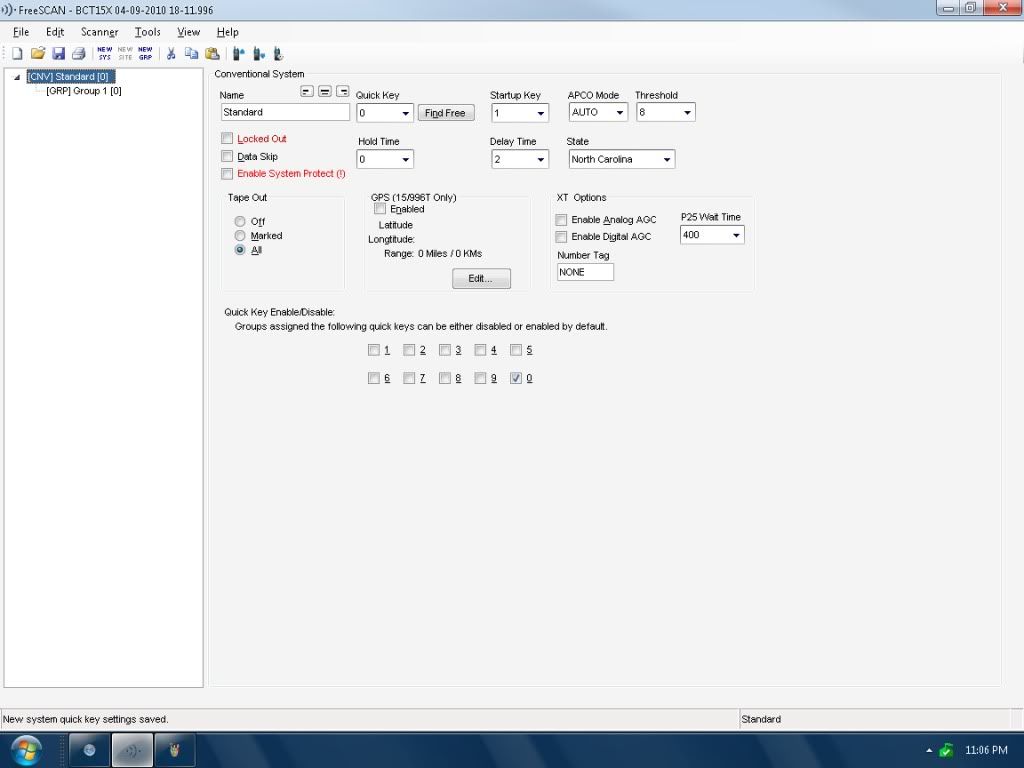The width and height of the screenshot is (1024, 768).
Task: Click the Open folder toolbar icon
Action: (38, 53)
